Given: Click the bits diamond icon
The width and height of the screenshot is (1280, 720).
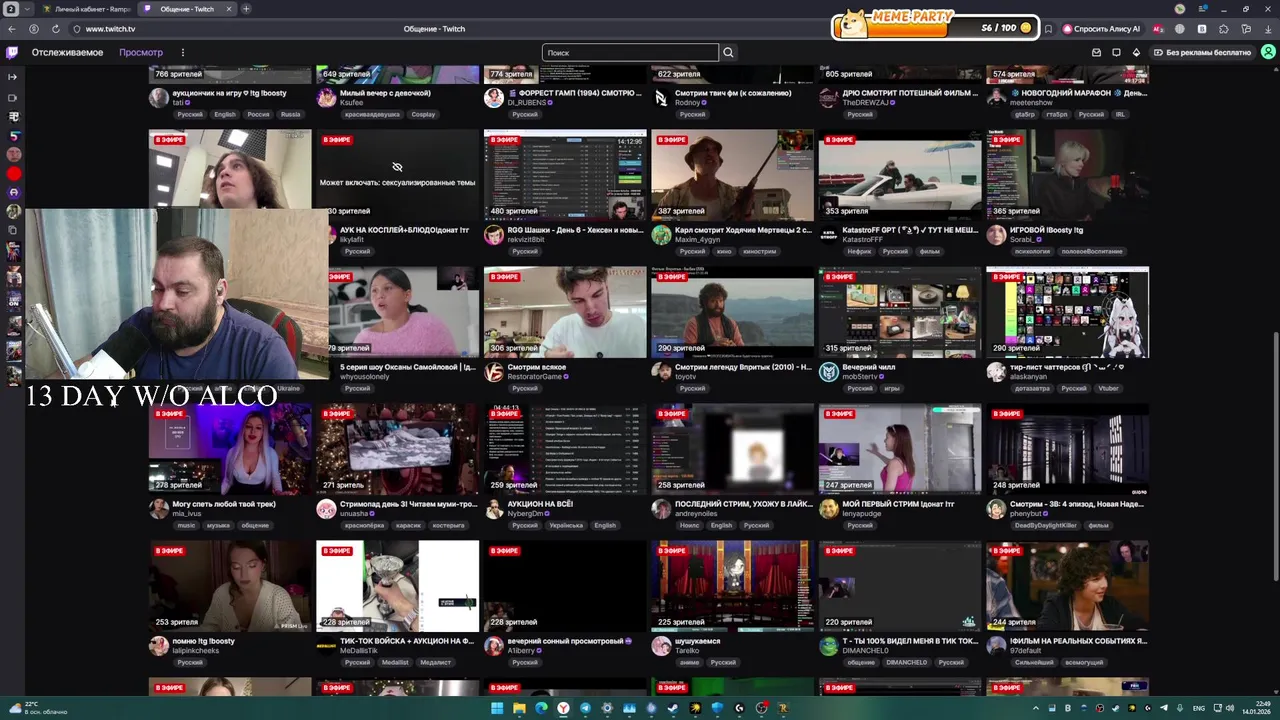Looking at the screenshot, I should (1136, 52).
